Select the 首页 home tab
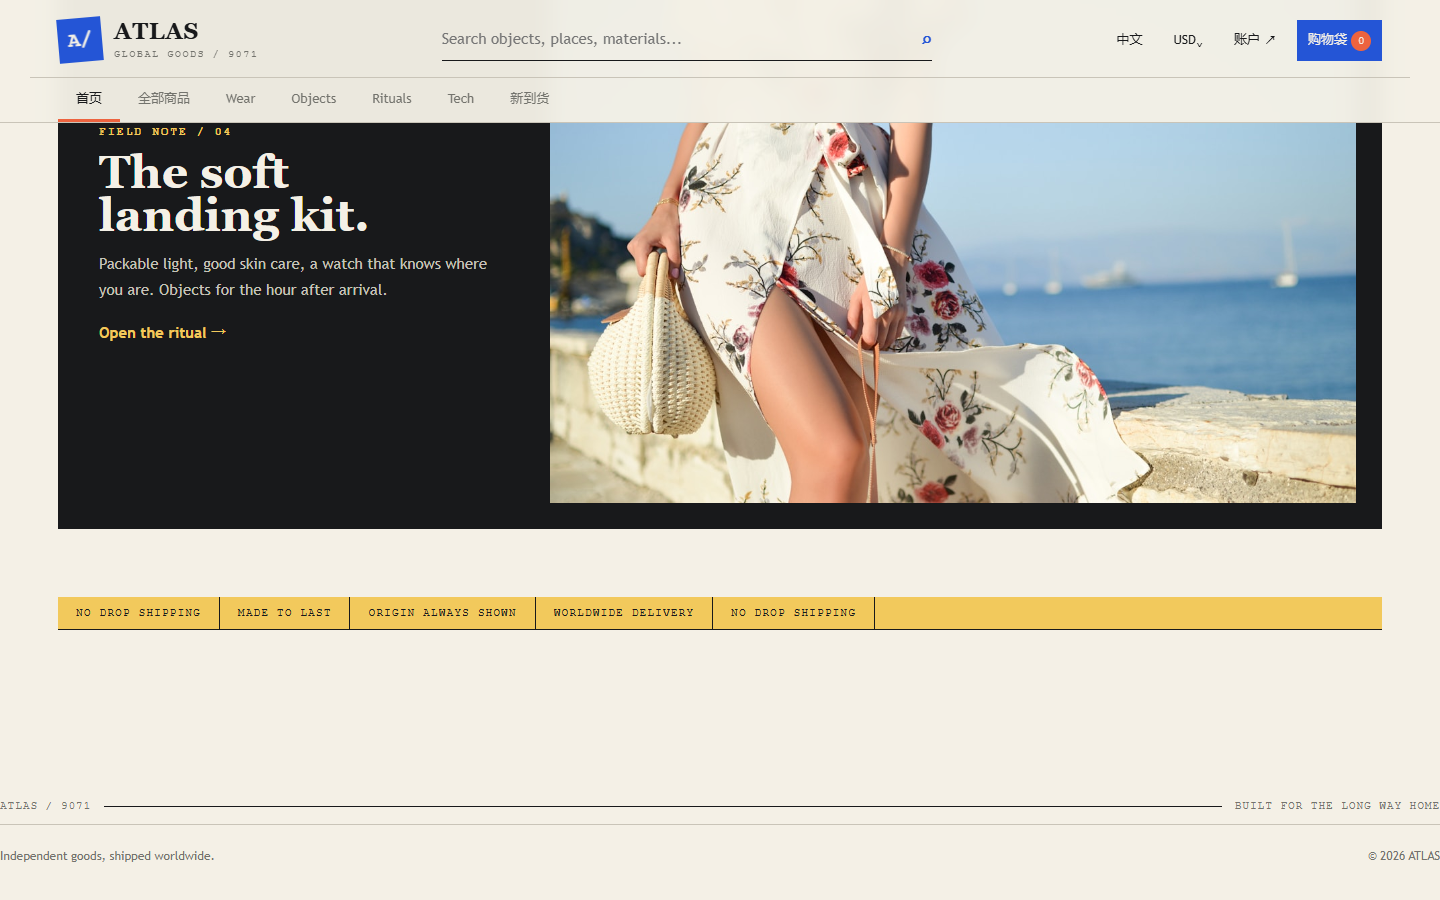 coord(89,99)
